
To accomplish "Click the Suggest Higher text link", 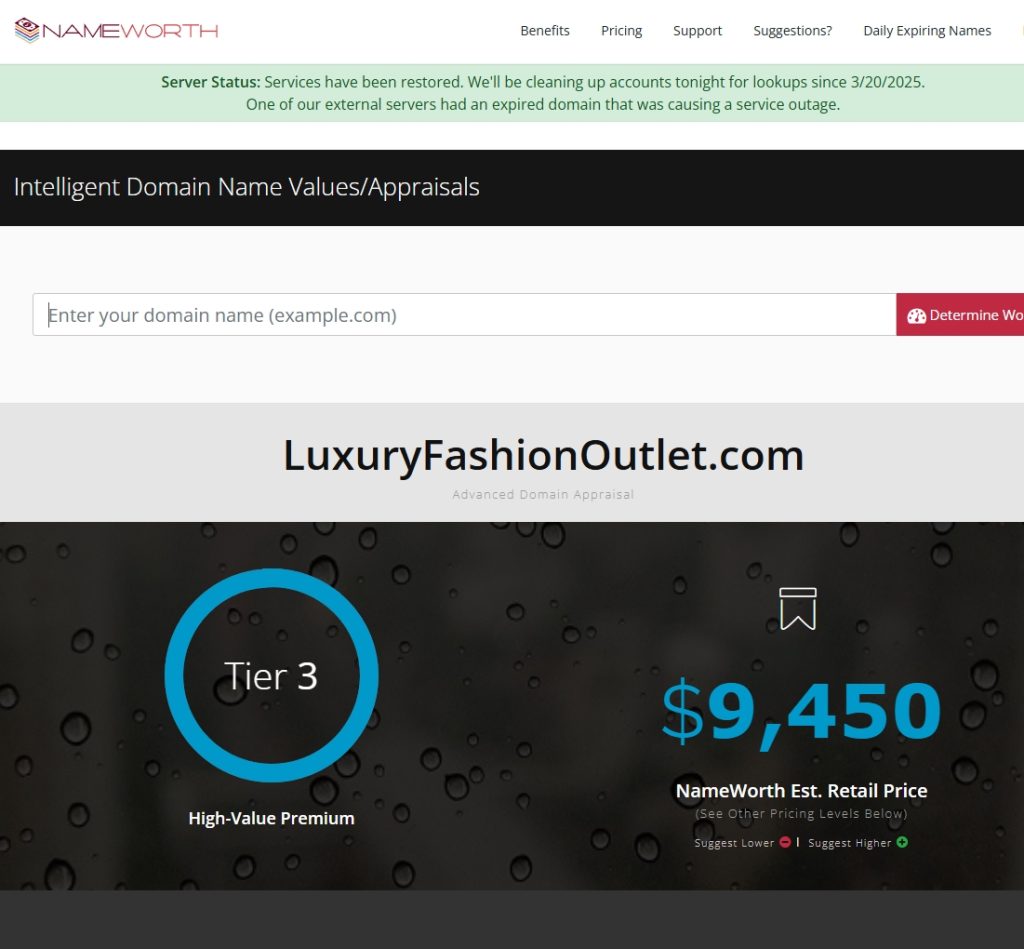I will tap(849, 843).
